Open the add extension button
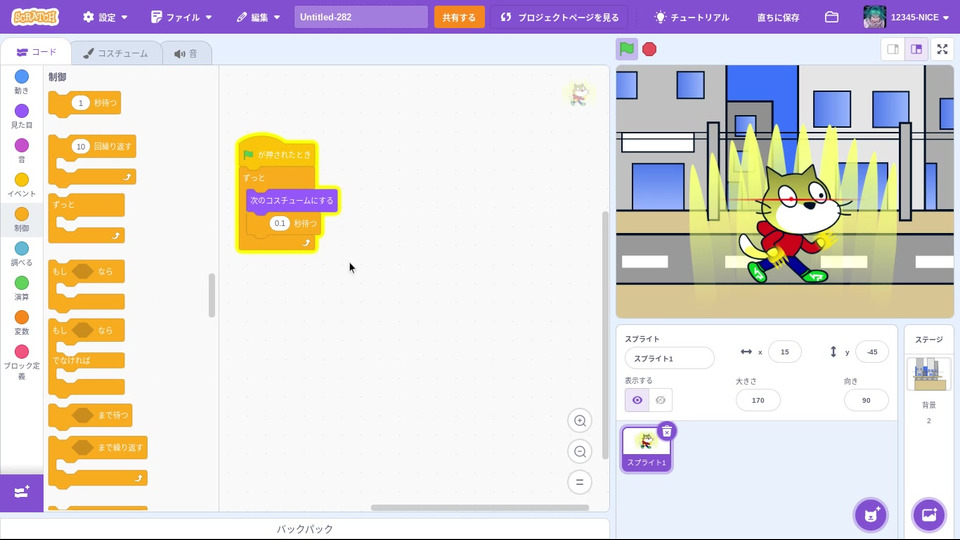Viewport: 960px width, 540px height. pyautogui.click(x=21, y=492)
